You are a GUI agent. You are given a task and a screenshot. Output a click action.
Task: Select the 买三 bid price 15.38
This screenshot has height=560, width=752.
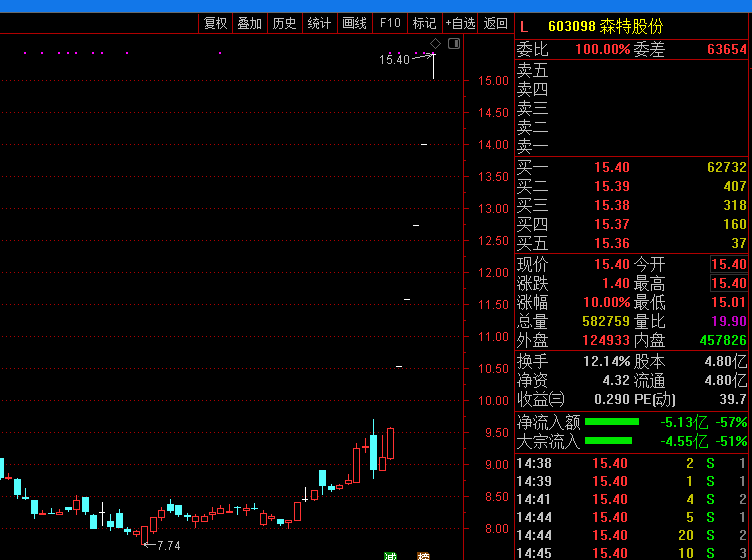coord(611,205)
